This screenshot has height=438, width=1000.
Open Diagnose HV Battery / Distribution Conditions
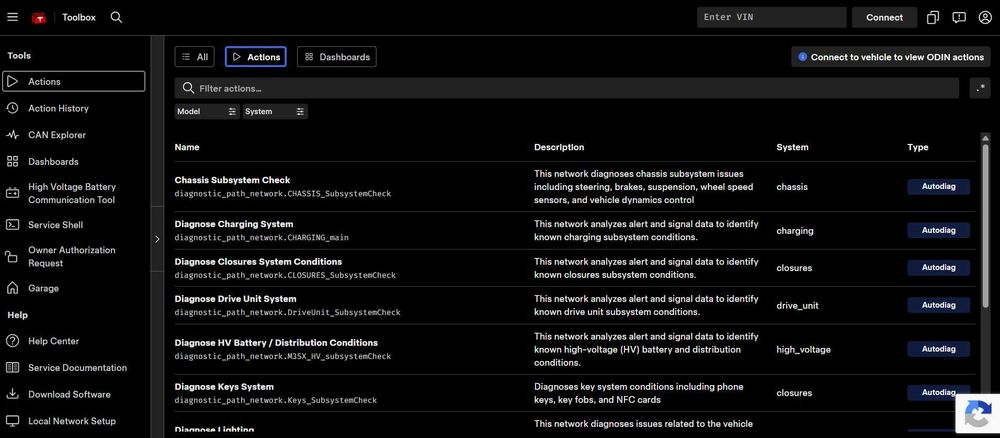pyautogui.click(x=276, y=342)
